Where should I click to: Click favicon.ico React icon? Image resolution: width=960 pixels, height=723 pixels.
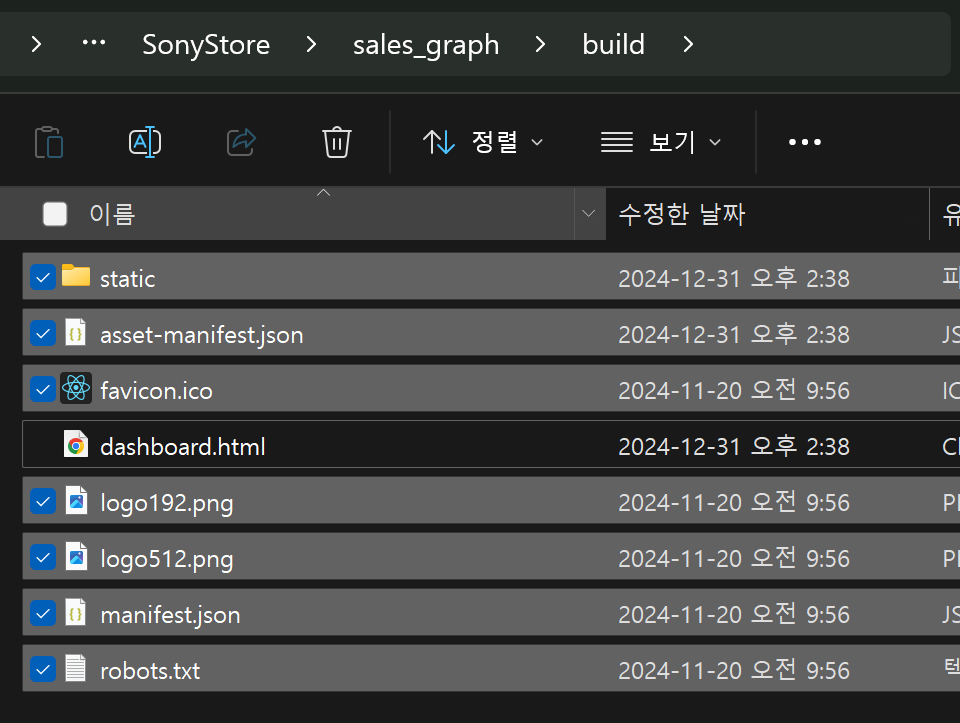pos(76,388)
